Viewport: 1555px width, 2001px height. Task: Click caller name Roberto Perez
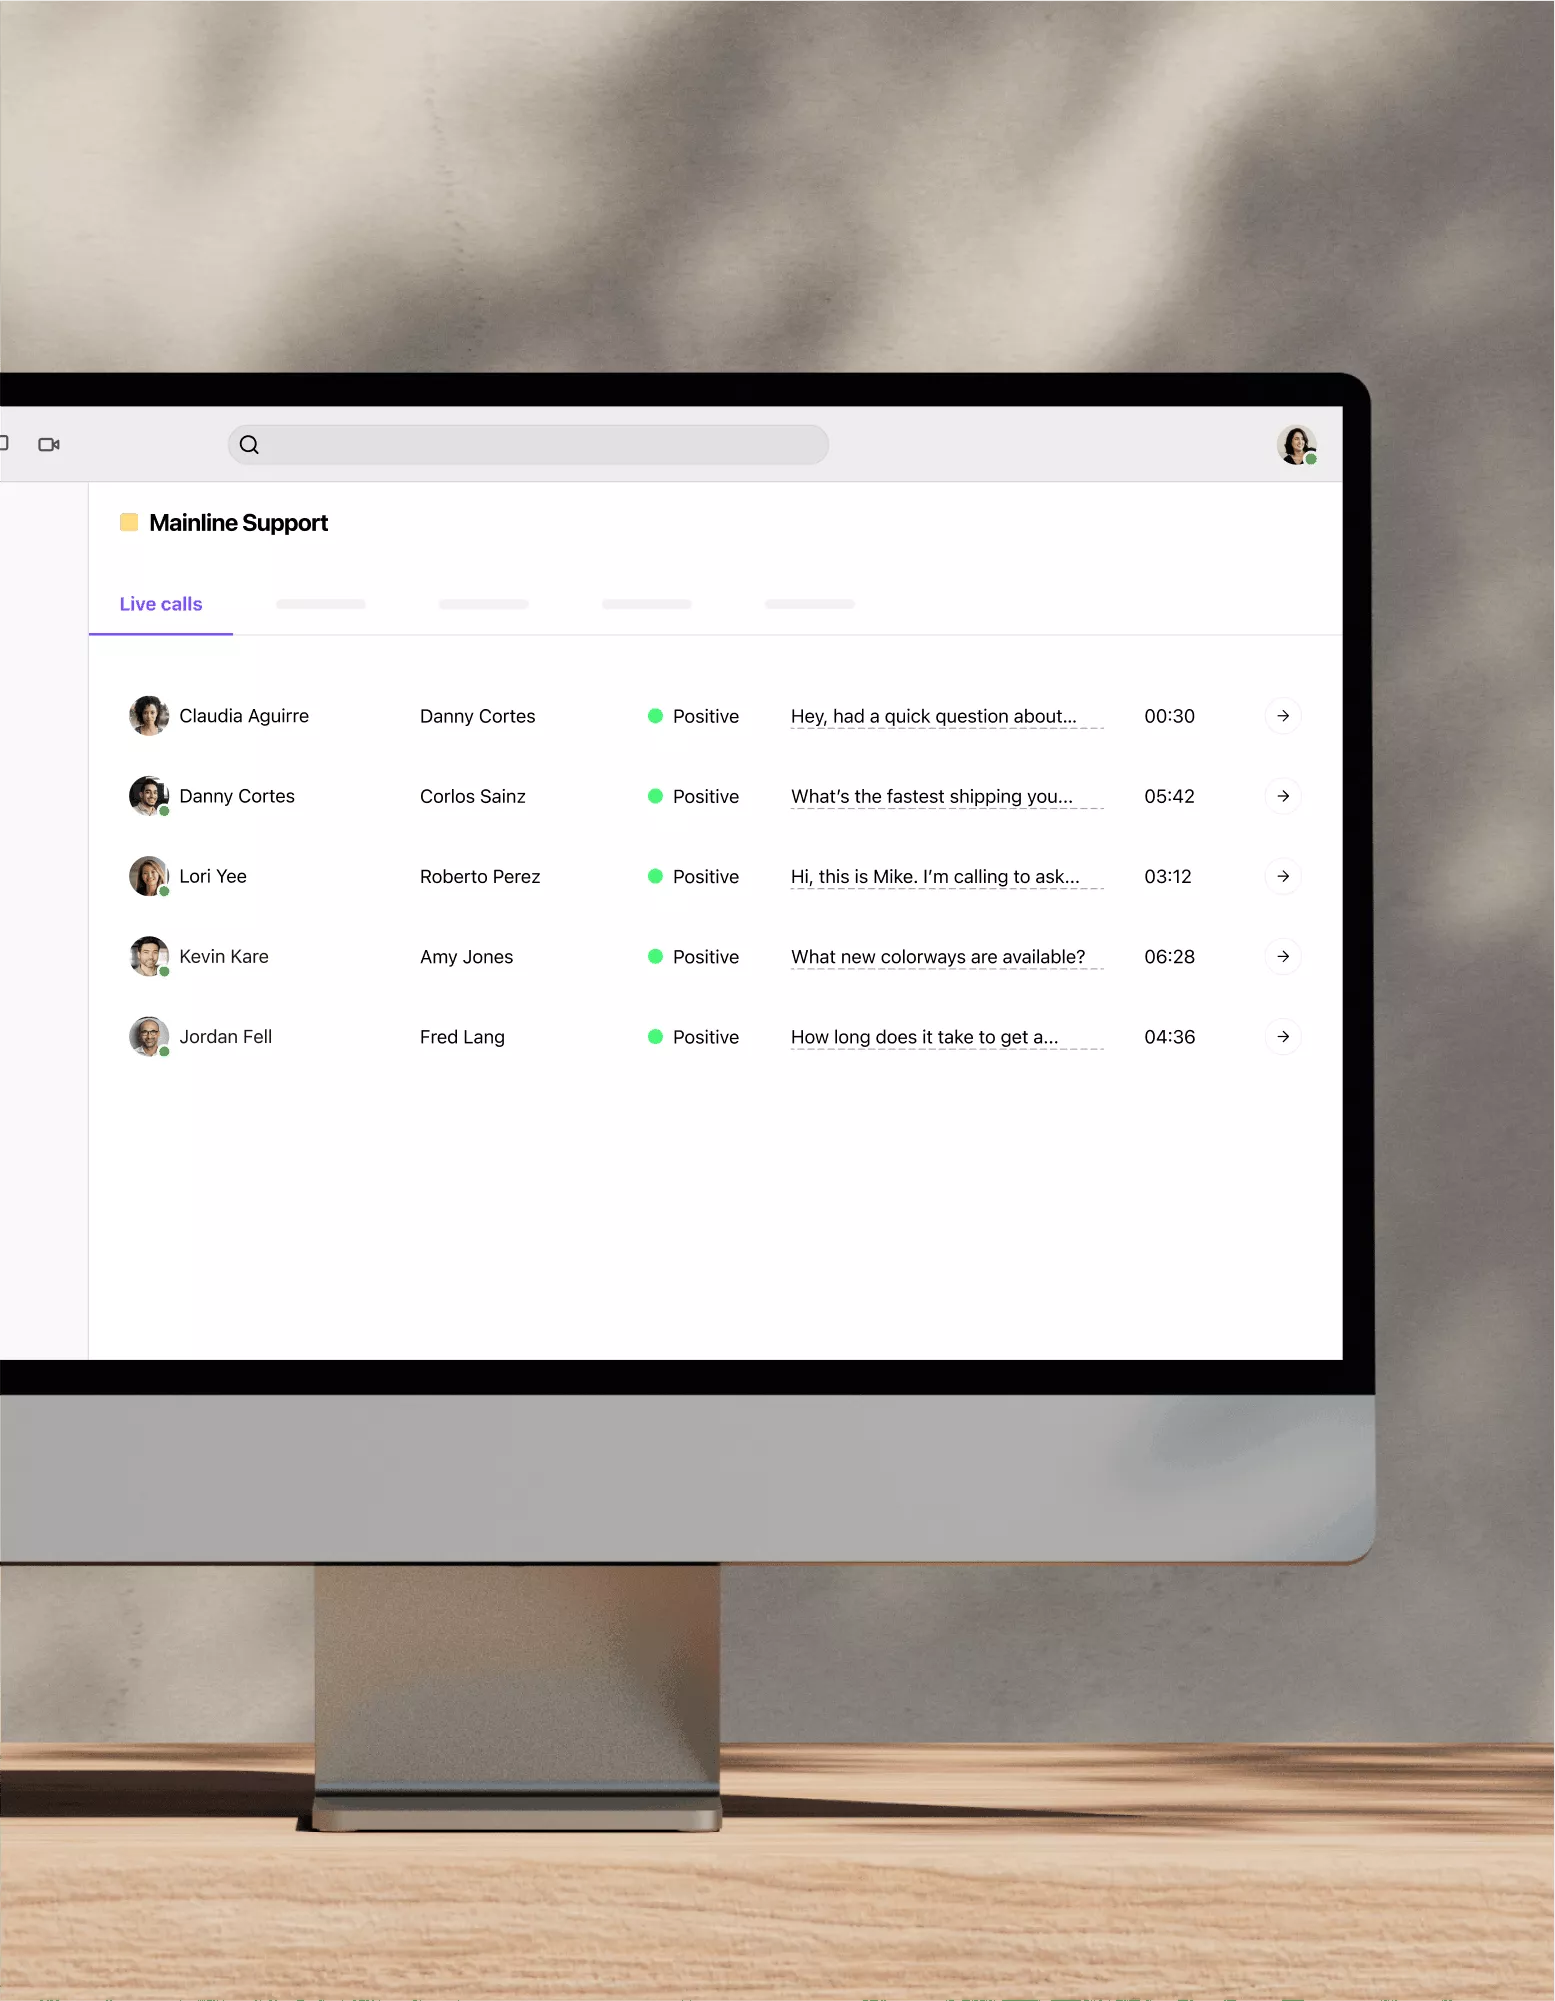480,876
